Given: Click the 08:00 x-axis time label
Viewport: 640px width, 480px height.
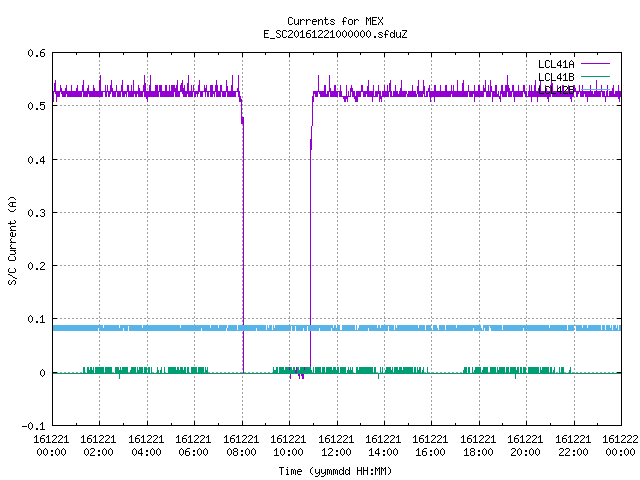Looking at the screenshot, I should point(241,452).
